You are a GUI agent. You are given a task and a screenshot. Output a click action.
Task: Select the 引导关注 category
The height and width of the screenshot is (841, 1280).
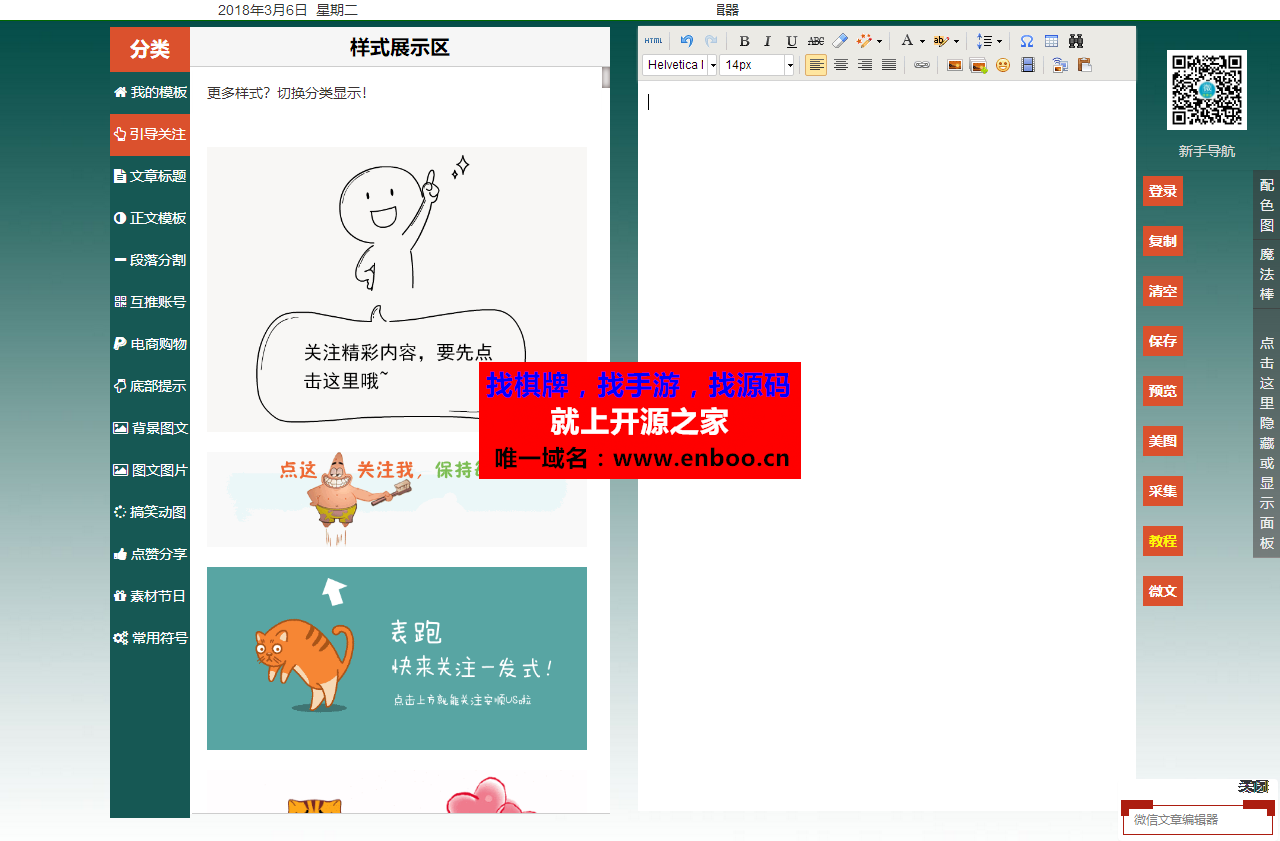pos(150,134)
